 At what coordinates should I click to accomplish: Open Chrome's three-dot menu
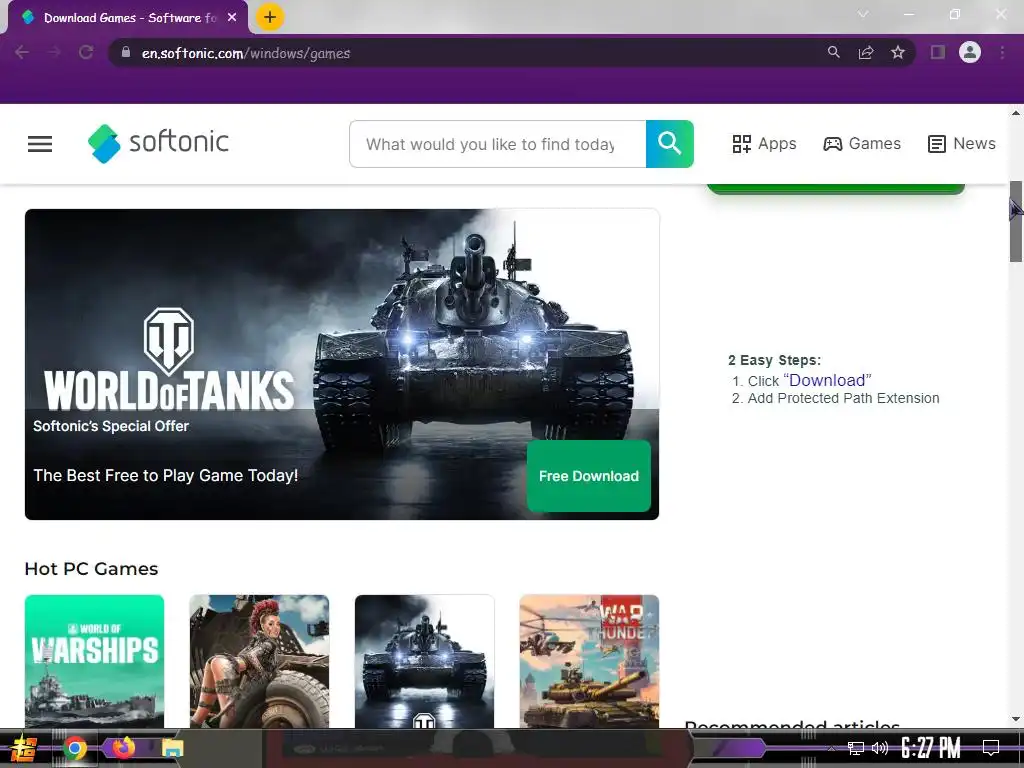click(x=1002, y=52)
